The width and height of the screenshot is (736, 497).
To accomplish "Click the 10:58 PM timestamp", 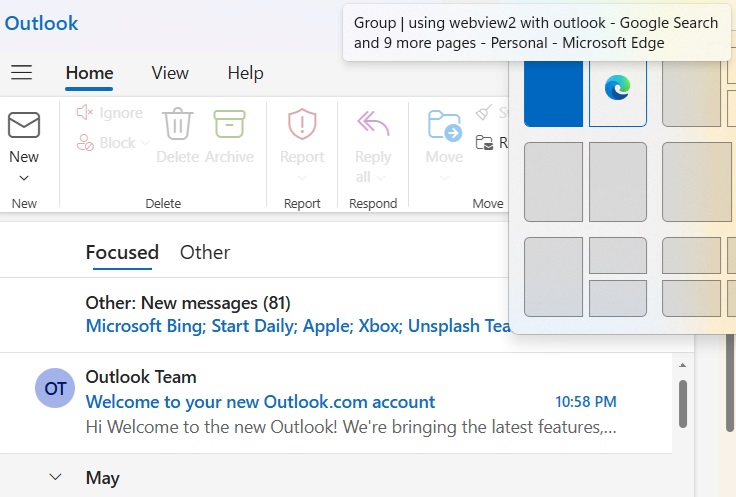I will click(586, 402).
